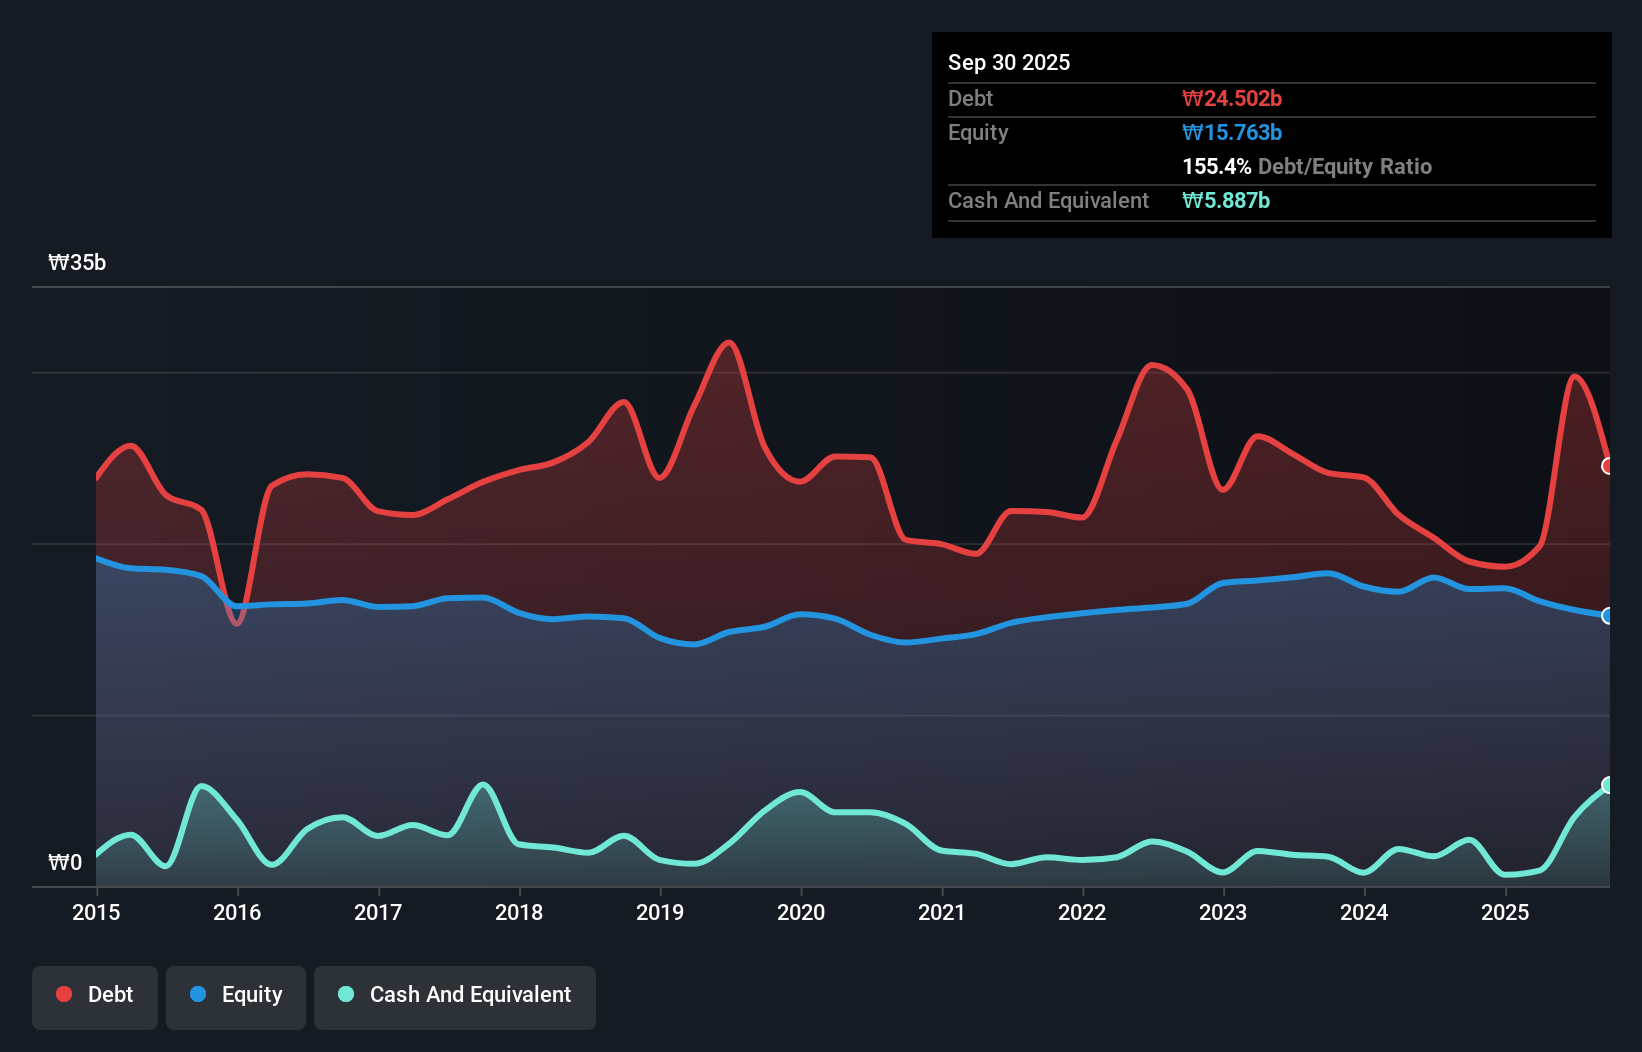
Task: Click the blue Equity legend dot
Action: point(199,994)
